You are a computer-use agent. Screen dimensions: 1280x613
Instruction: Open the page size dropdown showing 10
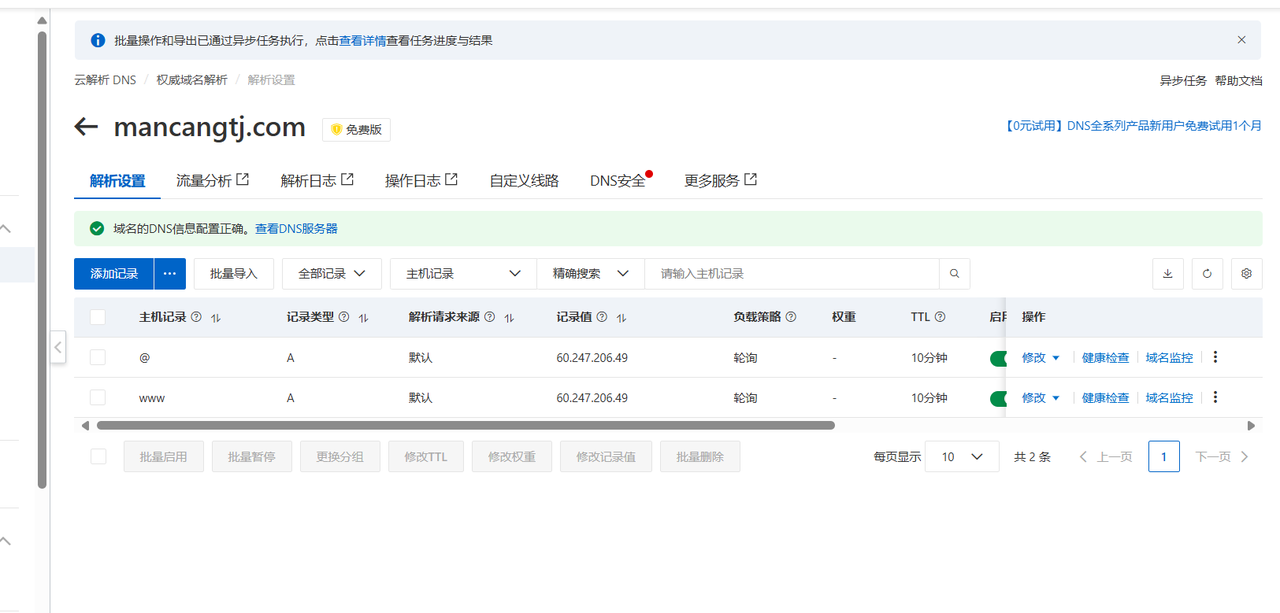click(961, 457)
